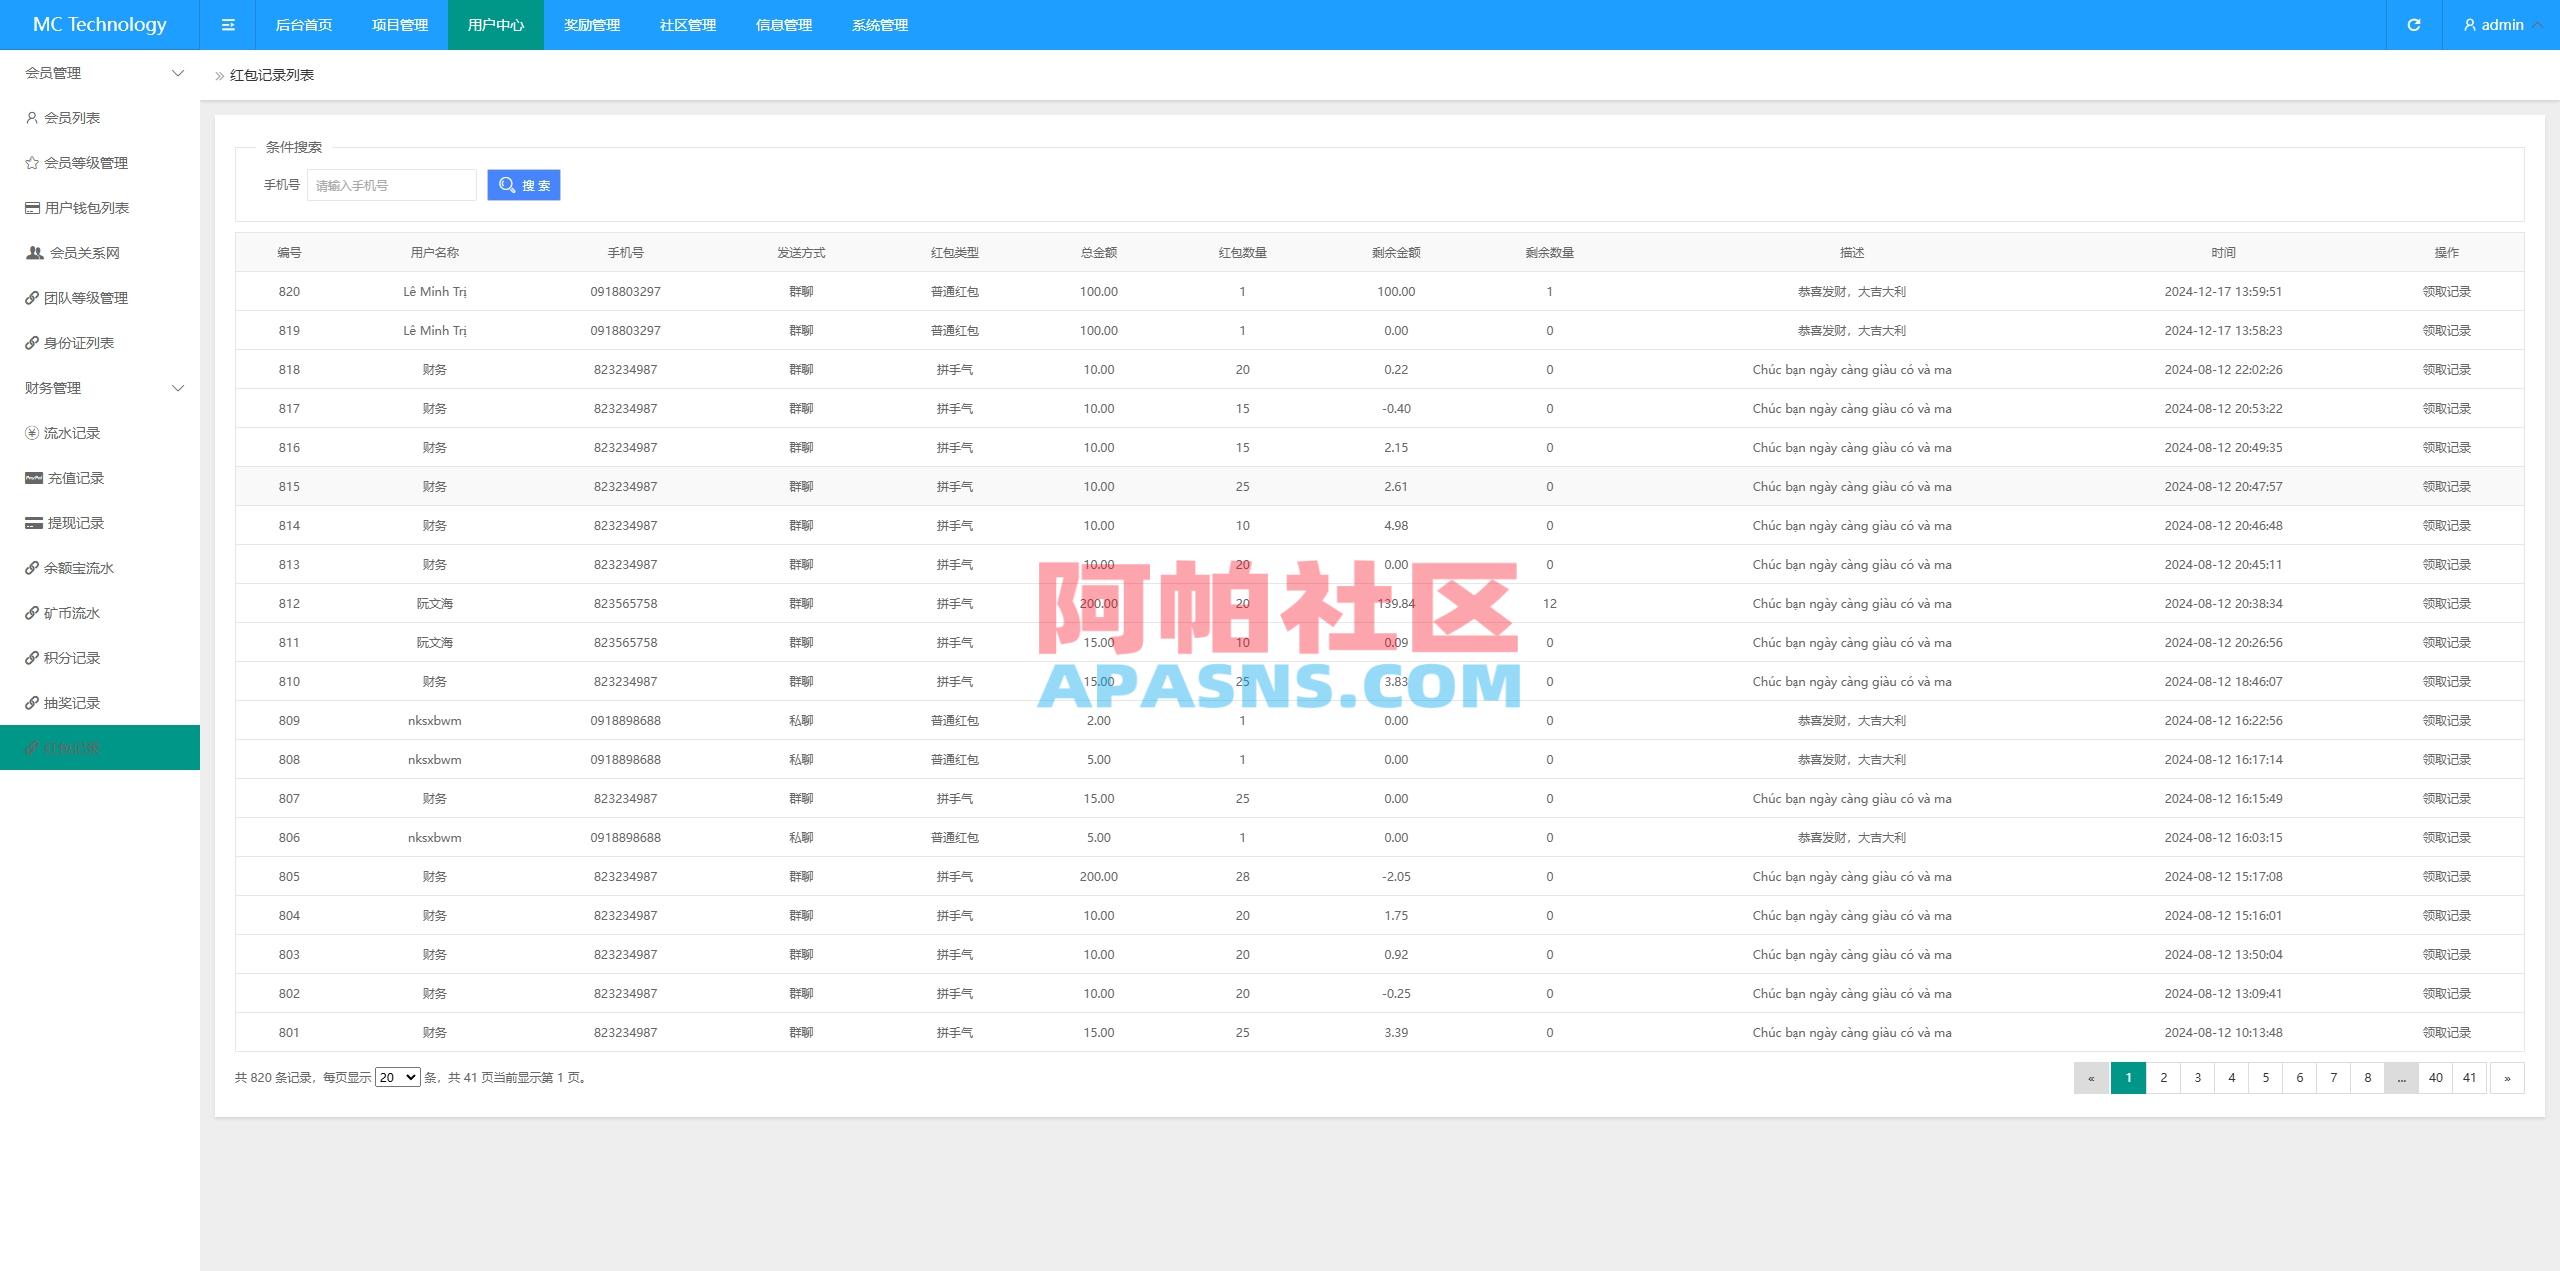This screenshot has width=2560, height=1271.
Task: Click the ¥ icon for 流水记录
Action: [33, 433]
